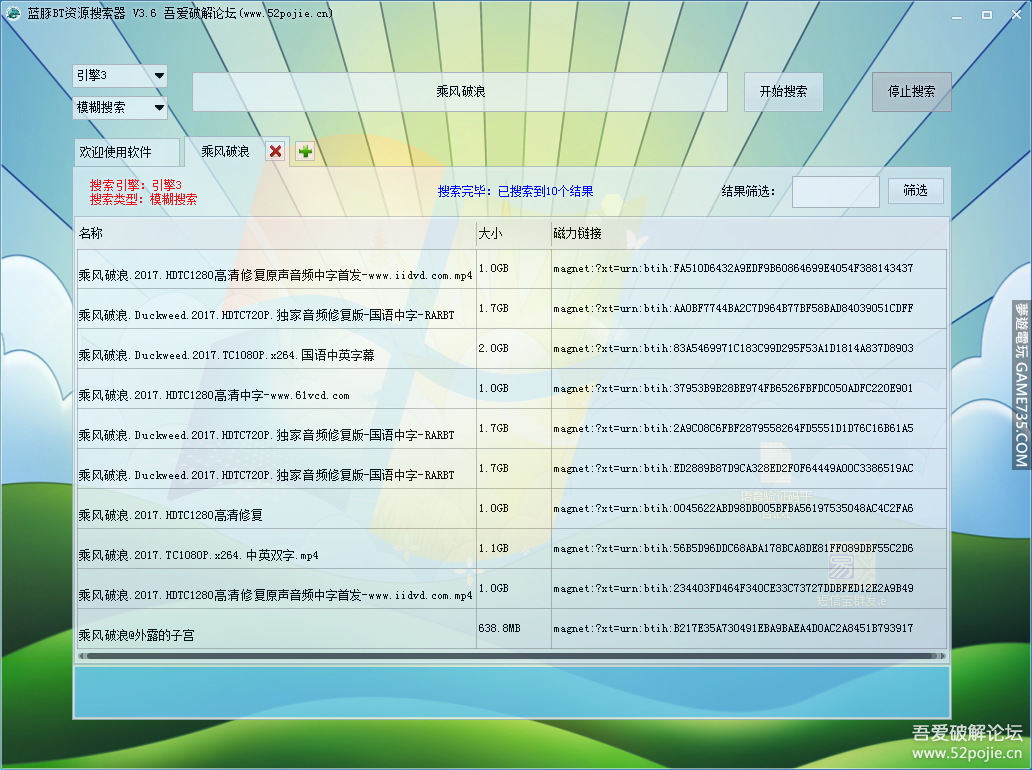Close the 乘风破浪 tab with red X
This screenshot has width=1032, height=770.
(275, 151)
